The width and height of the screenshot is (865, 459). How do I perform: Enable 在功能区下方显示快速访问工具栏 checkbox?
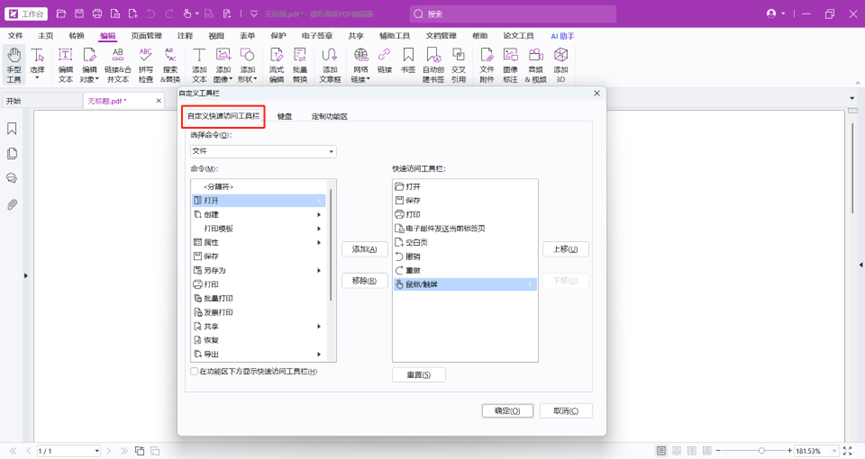pyautogui.click(x=195, y=371)
